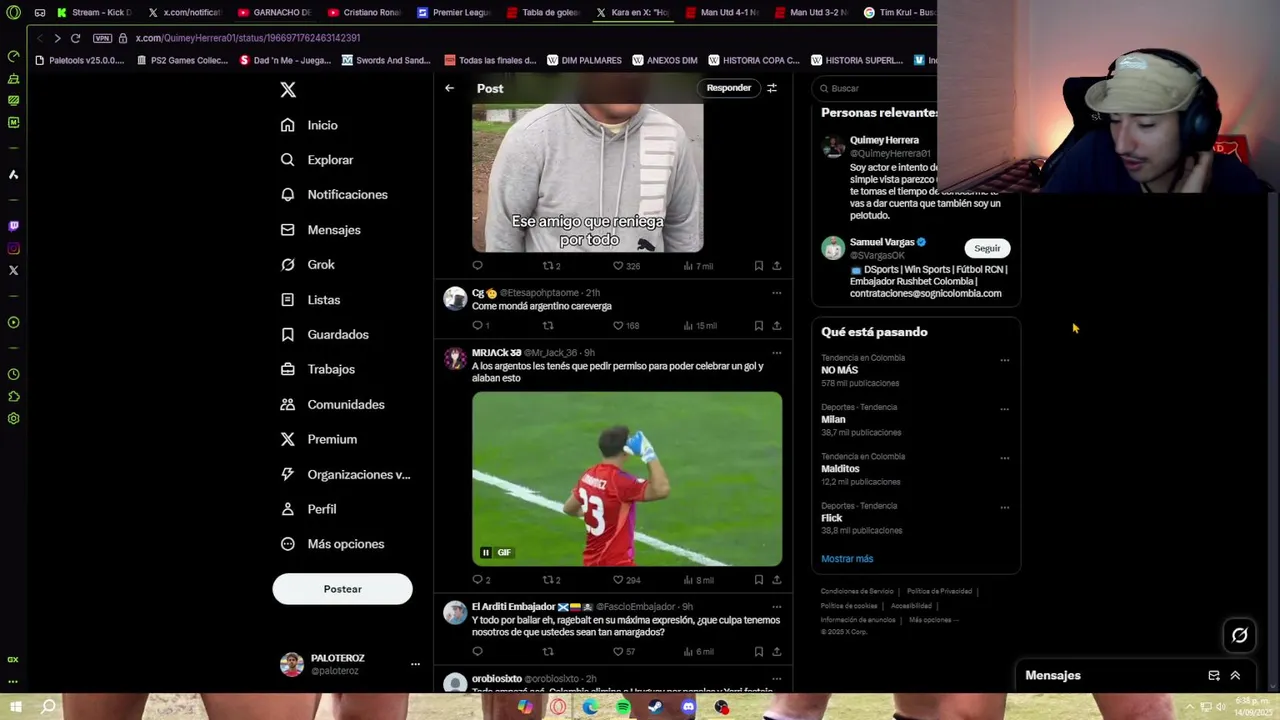This screenshot has height=720, width=1280.
Task: Click the Responder button
Action: click(729, 88)
